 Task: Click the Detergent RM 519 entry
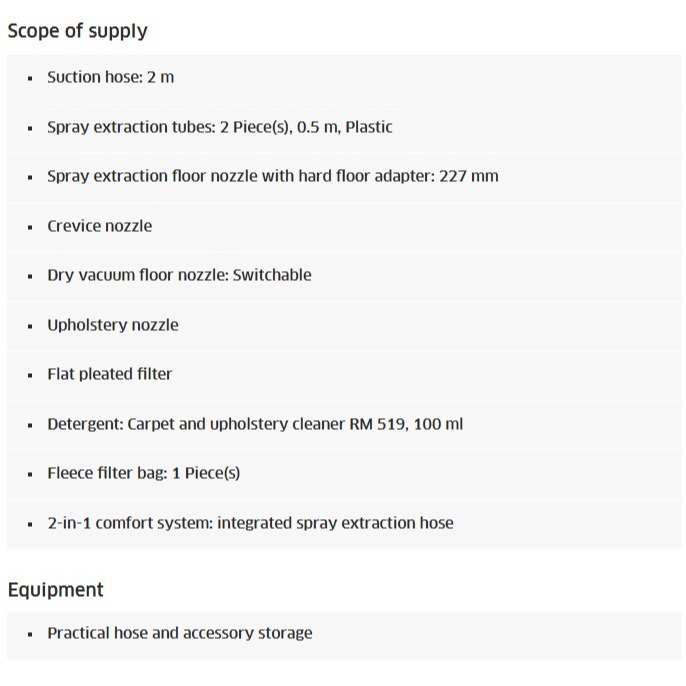(254, 424)
